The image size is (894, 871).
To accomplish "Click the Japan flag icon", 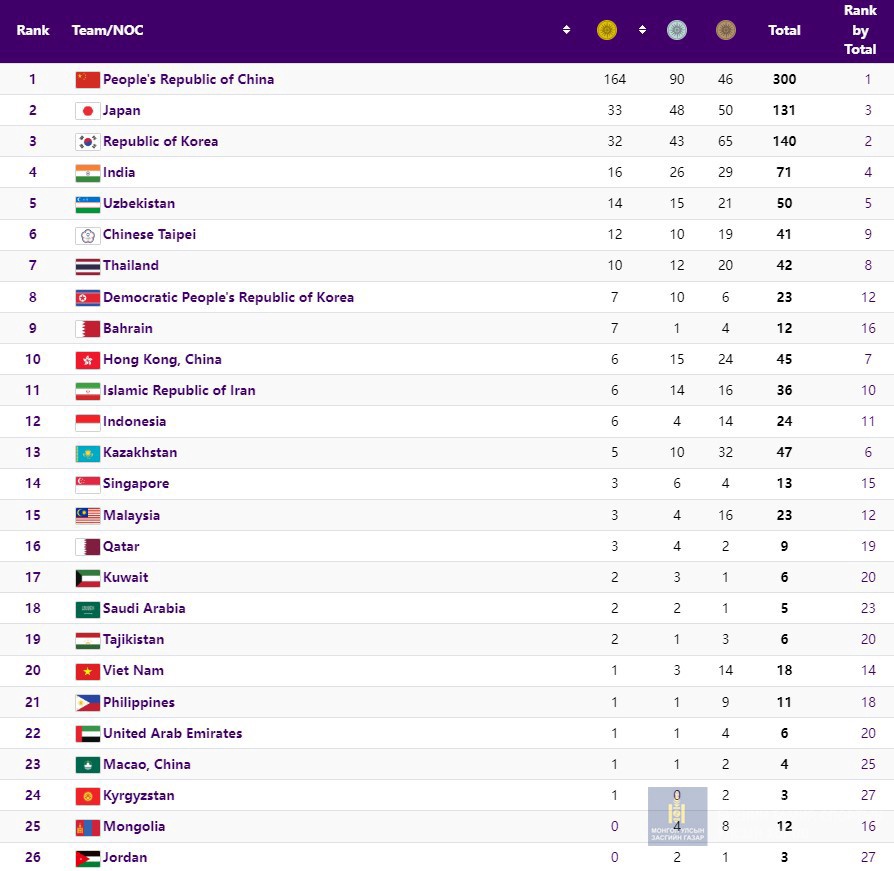I will tap(88, 111).
